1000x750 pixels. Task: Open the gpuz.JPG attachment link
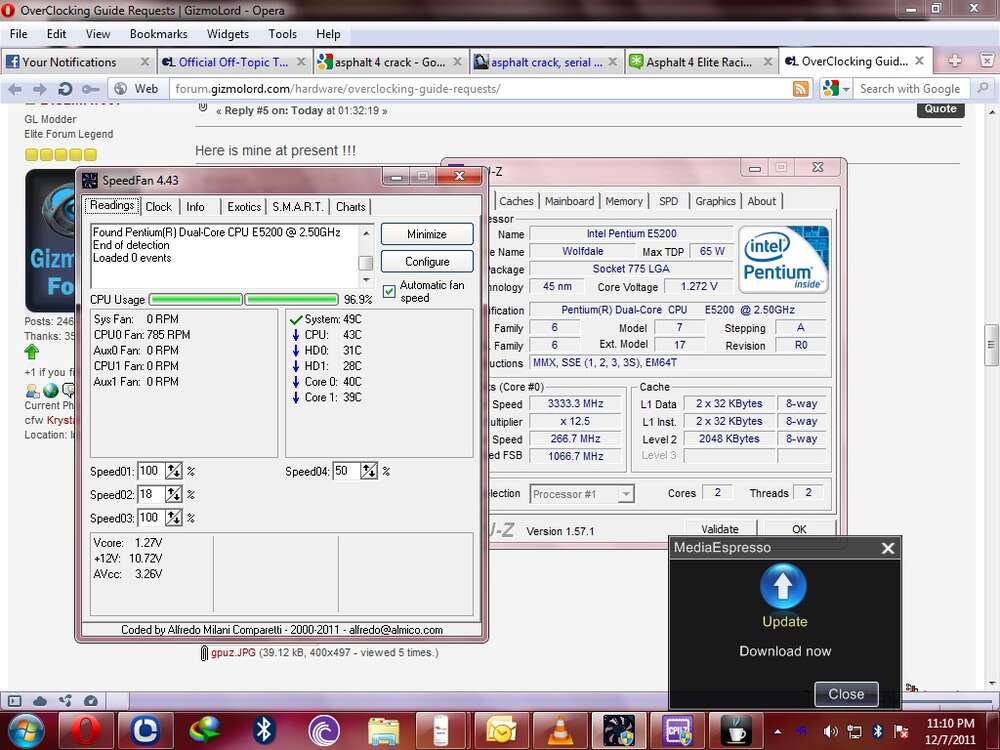point(233,652)
